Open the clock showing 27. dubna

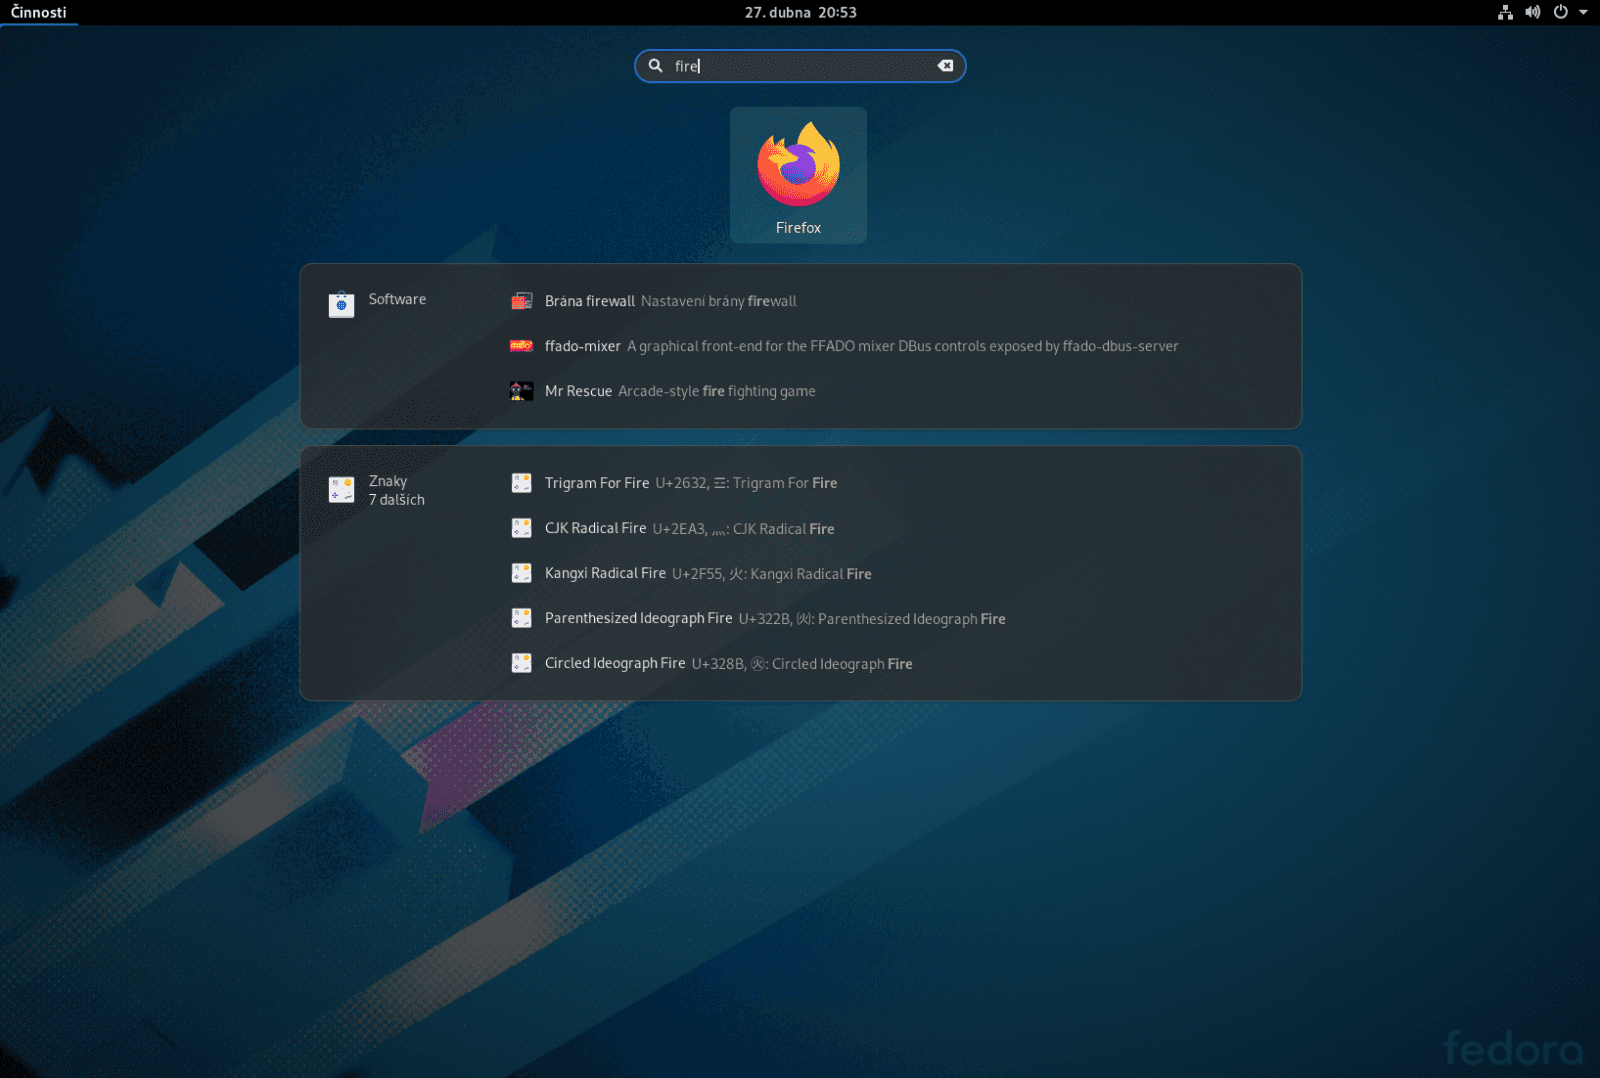pos(800,13)
